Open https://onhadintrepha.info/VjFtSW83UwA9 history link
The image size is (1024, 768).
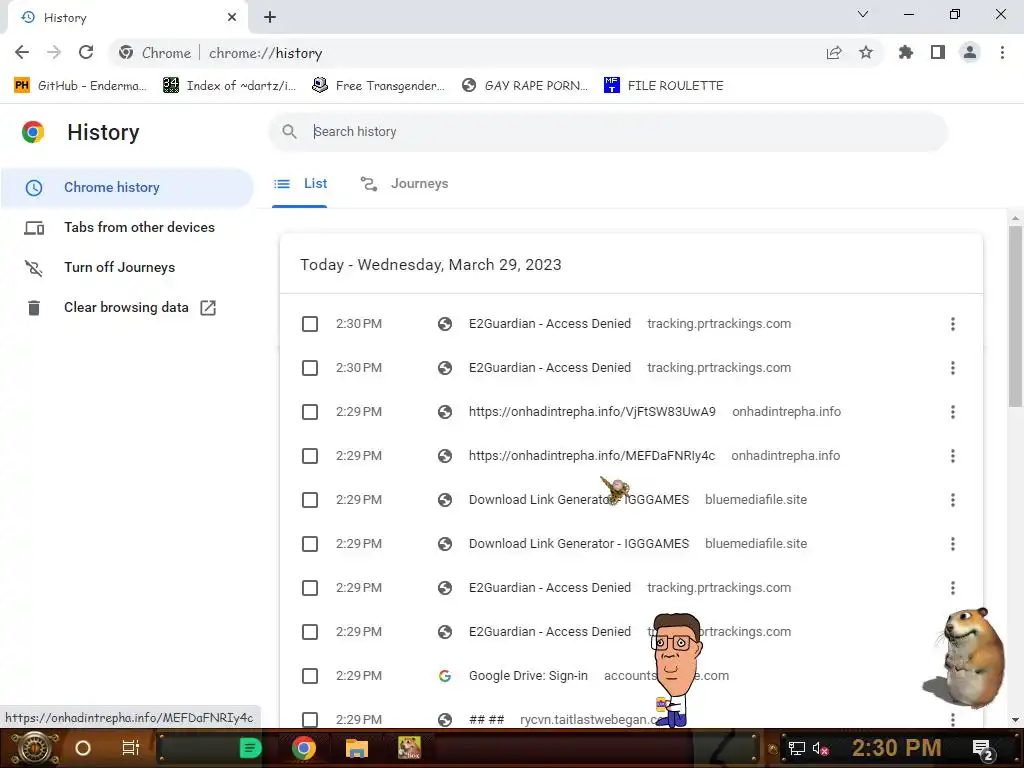pos(592,412)
